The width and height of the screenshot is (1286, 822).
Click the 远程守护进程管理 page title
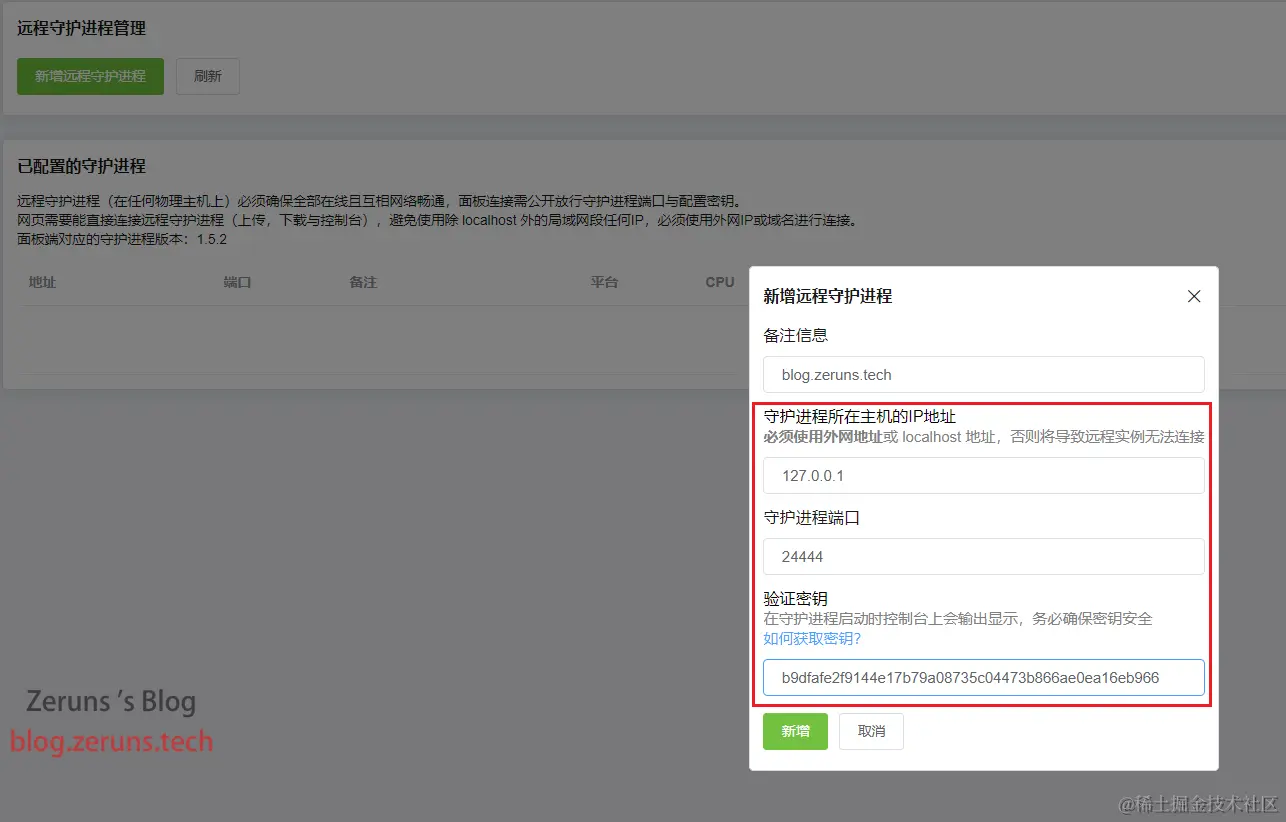coord(80,29)
